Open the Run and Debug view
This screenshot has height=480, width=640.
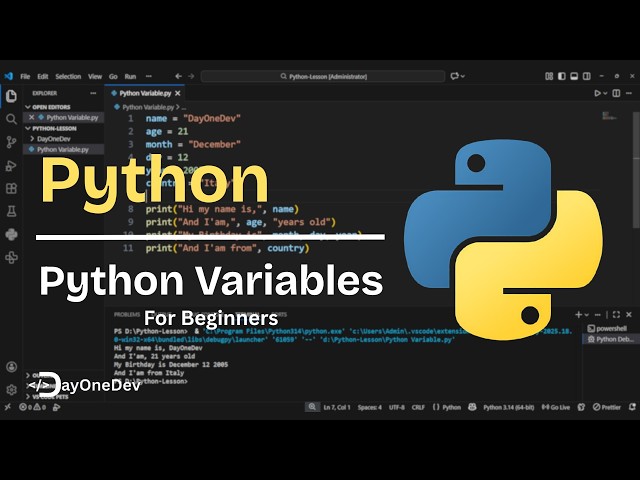pos(11,165)
